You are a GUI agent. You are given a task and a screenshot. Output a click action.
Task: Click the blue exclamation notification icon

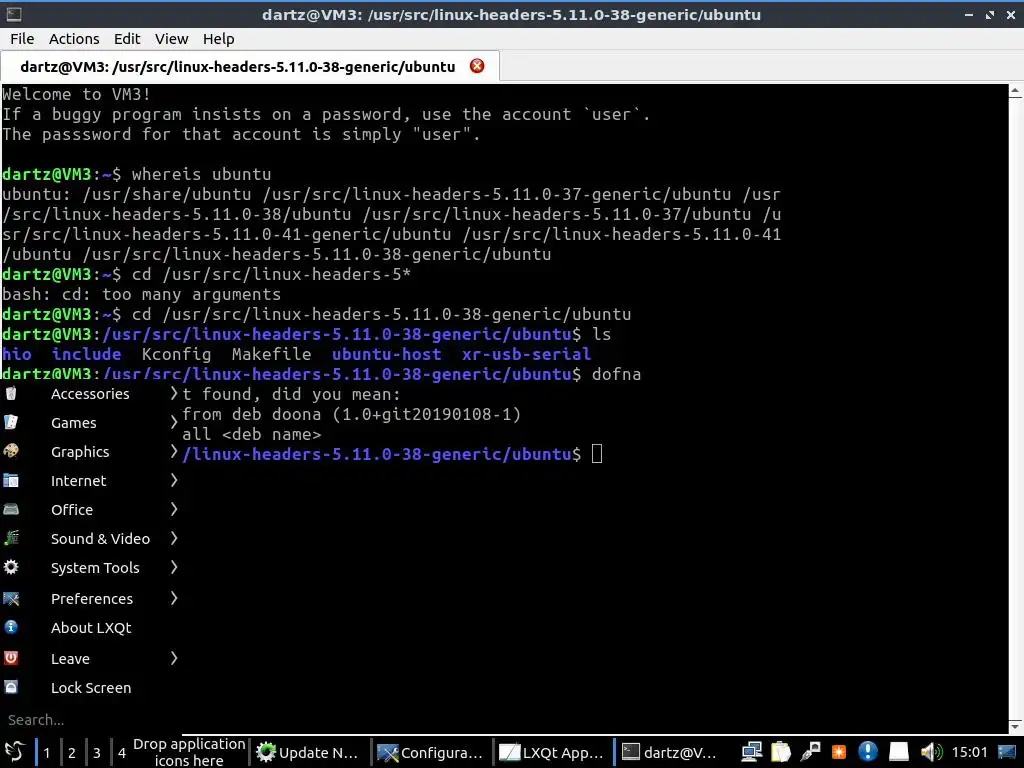coord(867,752)
